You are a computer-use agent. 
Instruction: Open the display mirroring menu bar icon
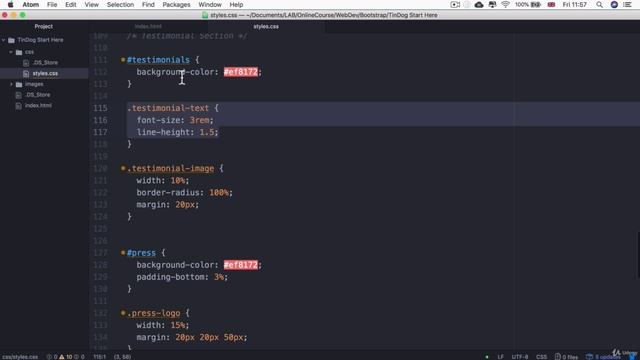tap(492, 4)
